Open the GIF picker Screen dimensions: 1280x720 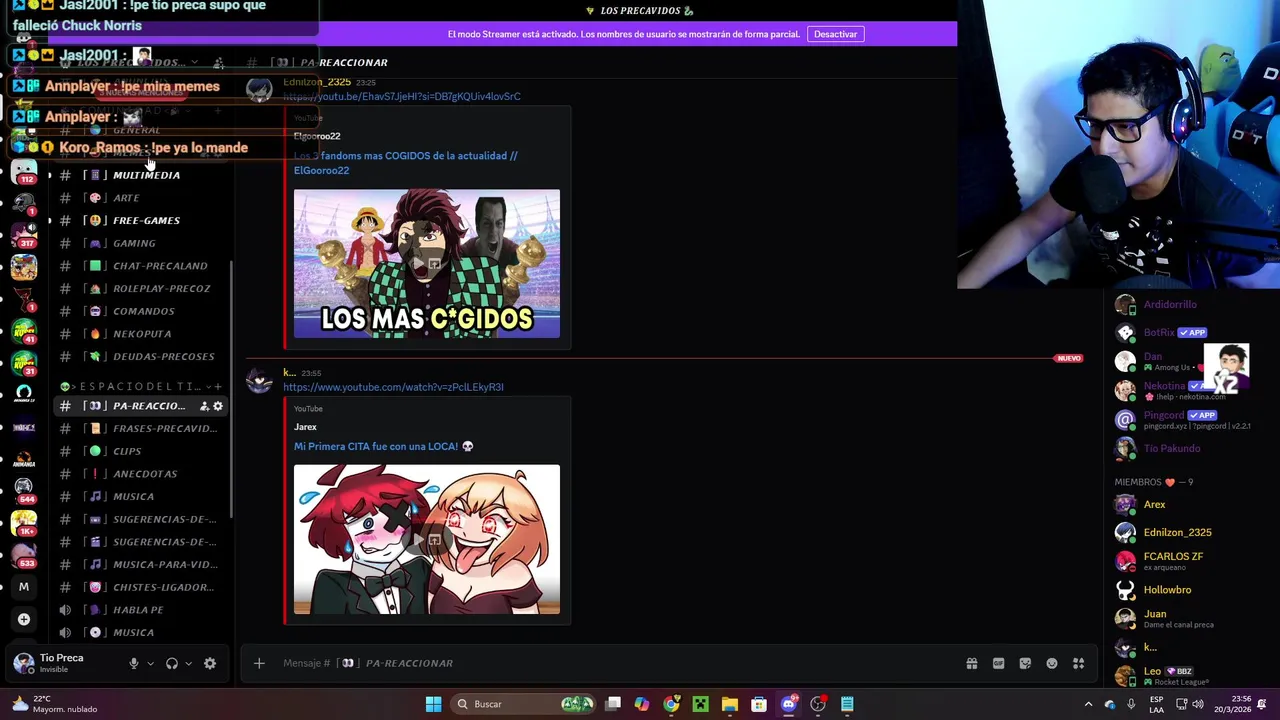click(x=998, y=663)
